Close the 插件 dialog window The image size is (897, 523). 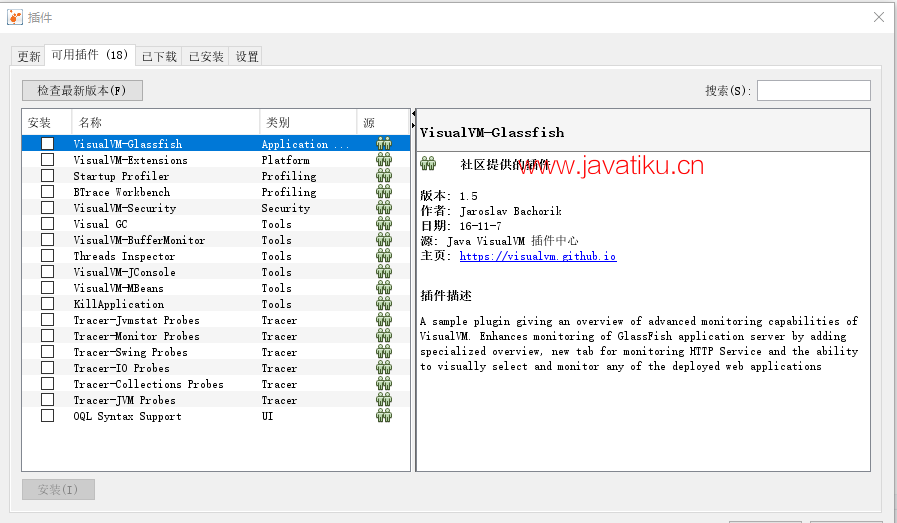(879, 17)
